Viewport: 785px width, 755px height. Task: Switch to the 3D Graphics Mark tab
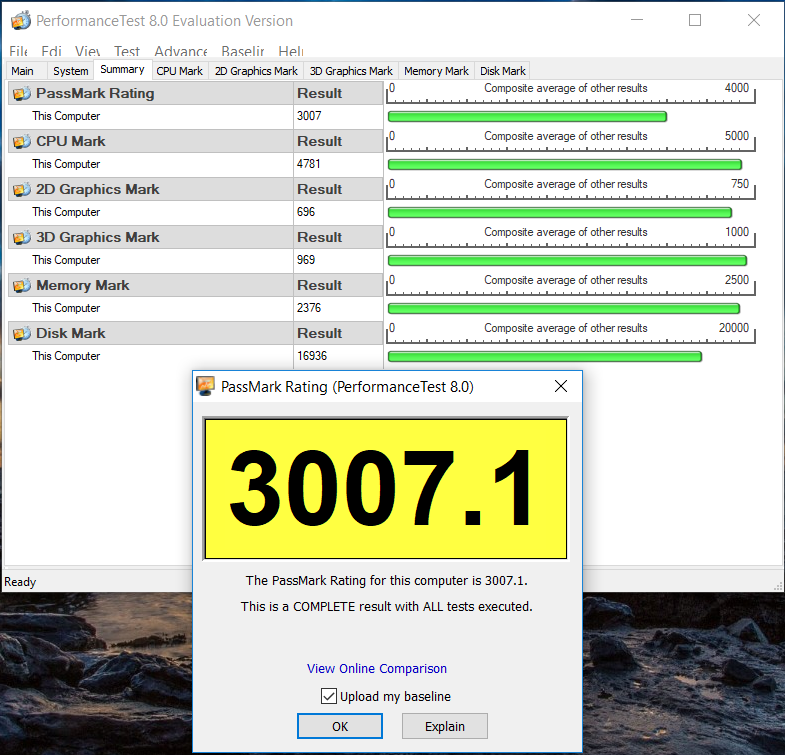click(351, 71)
